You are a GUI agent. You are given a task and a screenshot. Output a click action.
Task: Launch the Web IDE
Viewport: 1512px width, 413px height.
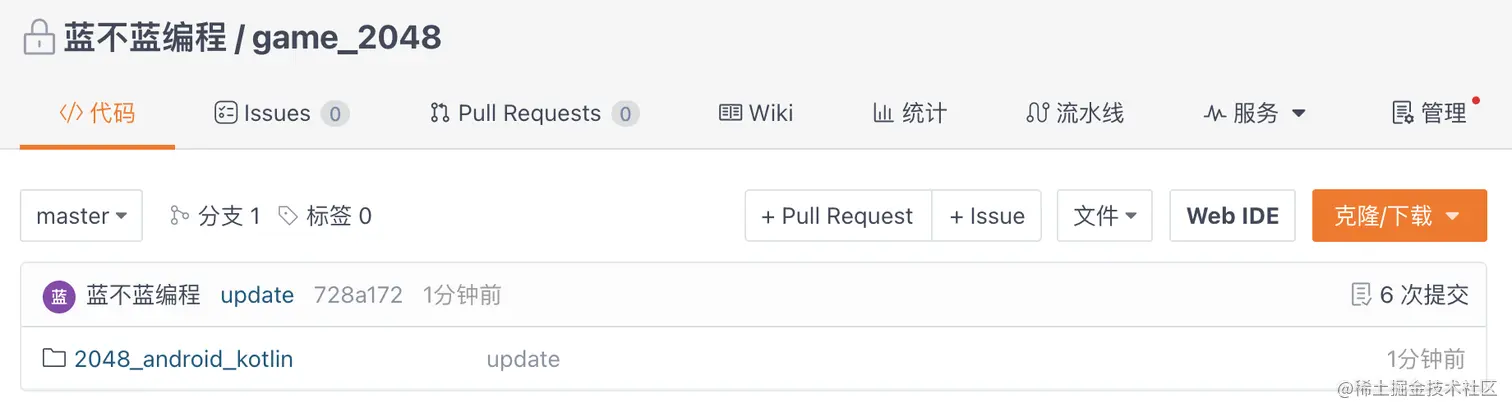coord(1232,216)
